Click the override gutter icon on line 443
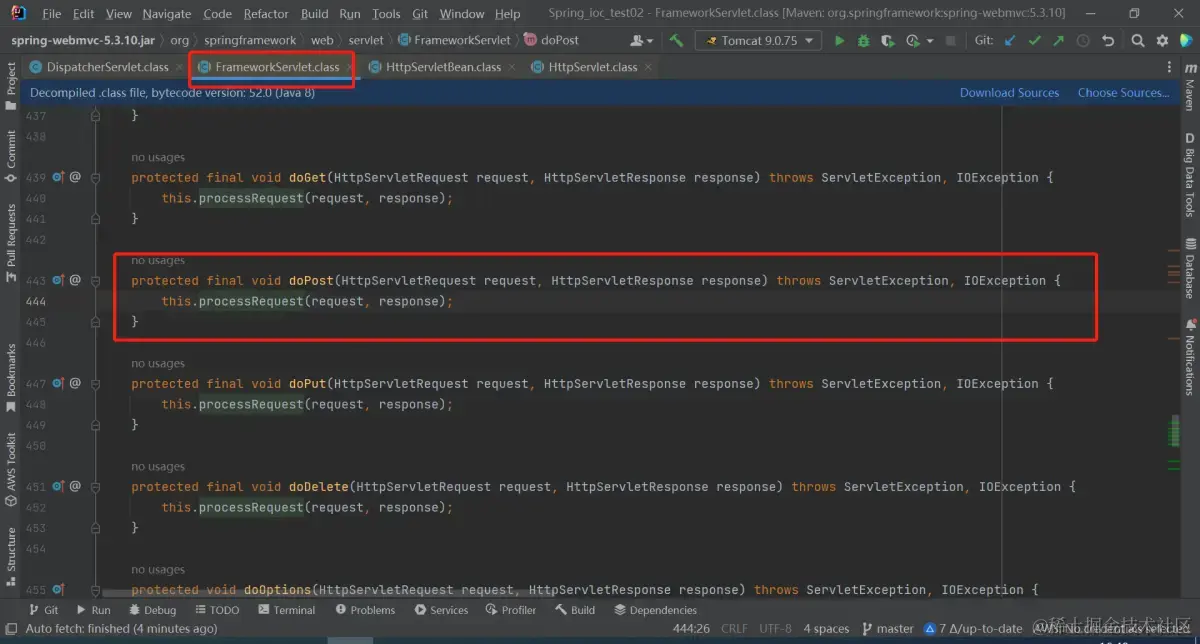The height and width of the screenshot is (644, 1200). (59, 280)
